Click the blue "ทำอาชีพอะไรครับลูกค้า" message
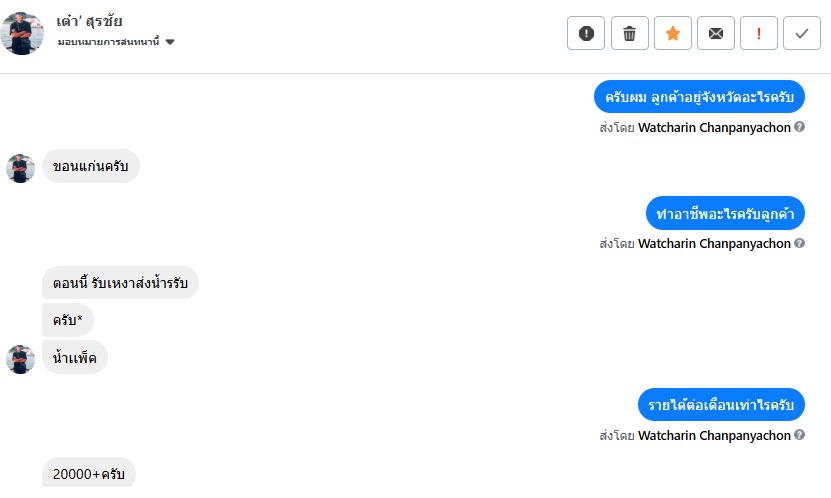The image size is (831, 498). 725,213
